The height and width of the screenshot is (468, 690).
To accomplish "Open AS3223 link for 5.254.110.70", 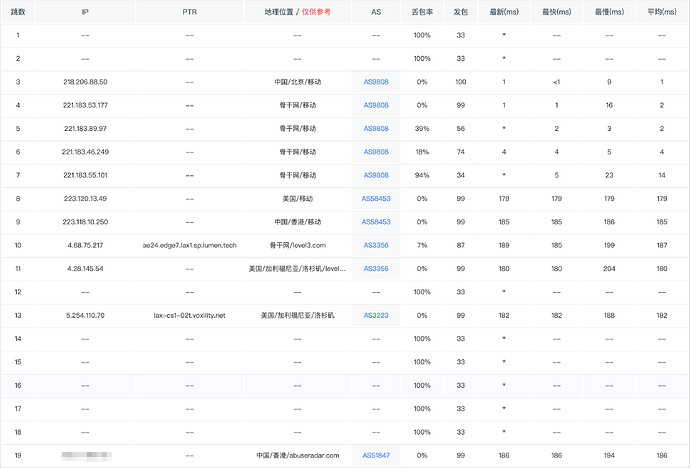I will tap(376, 315).
